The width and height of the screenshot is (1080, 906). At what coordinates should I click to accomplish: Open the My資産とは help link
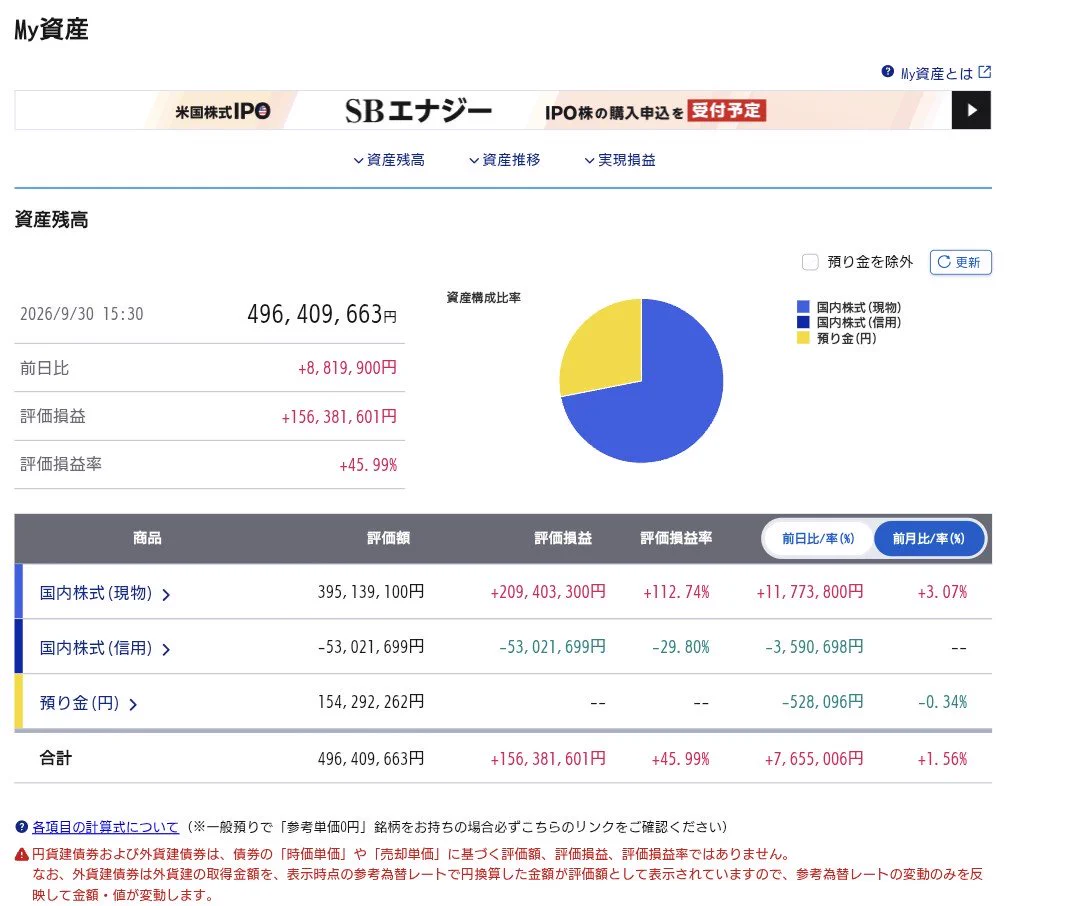click(936, 73)
